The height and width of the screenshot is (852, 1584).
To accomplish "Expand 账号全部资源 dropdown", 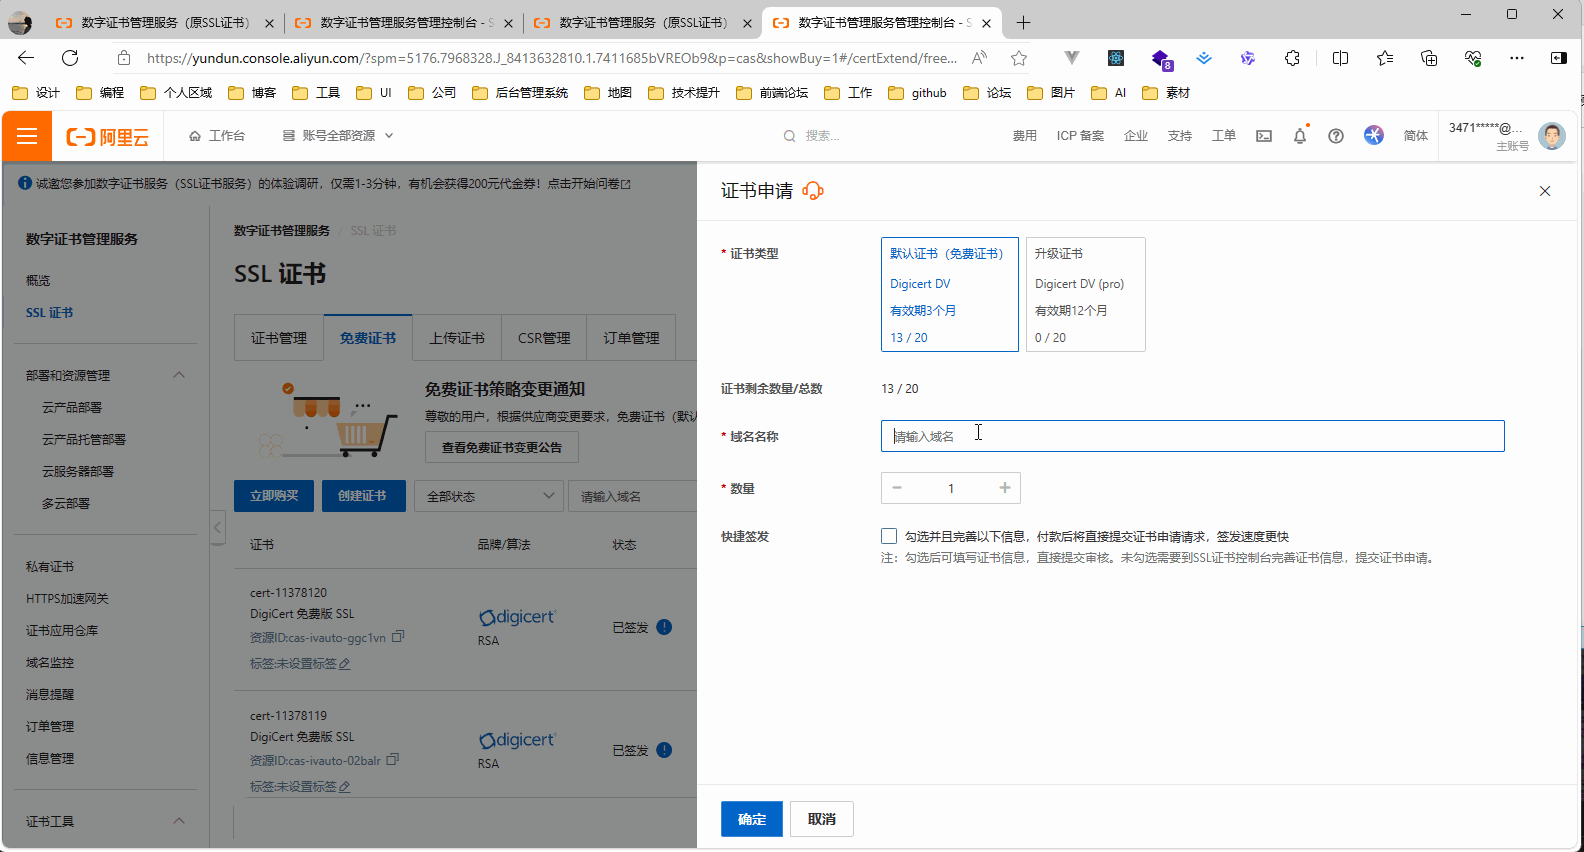I will pyautogui.click(x=338, y=136).
